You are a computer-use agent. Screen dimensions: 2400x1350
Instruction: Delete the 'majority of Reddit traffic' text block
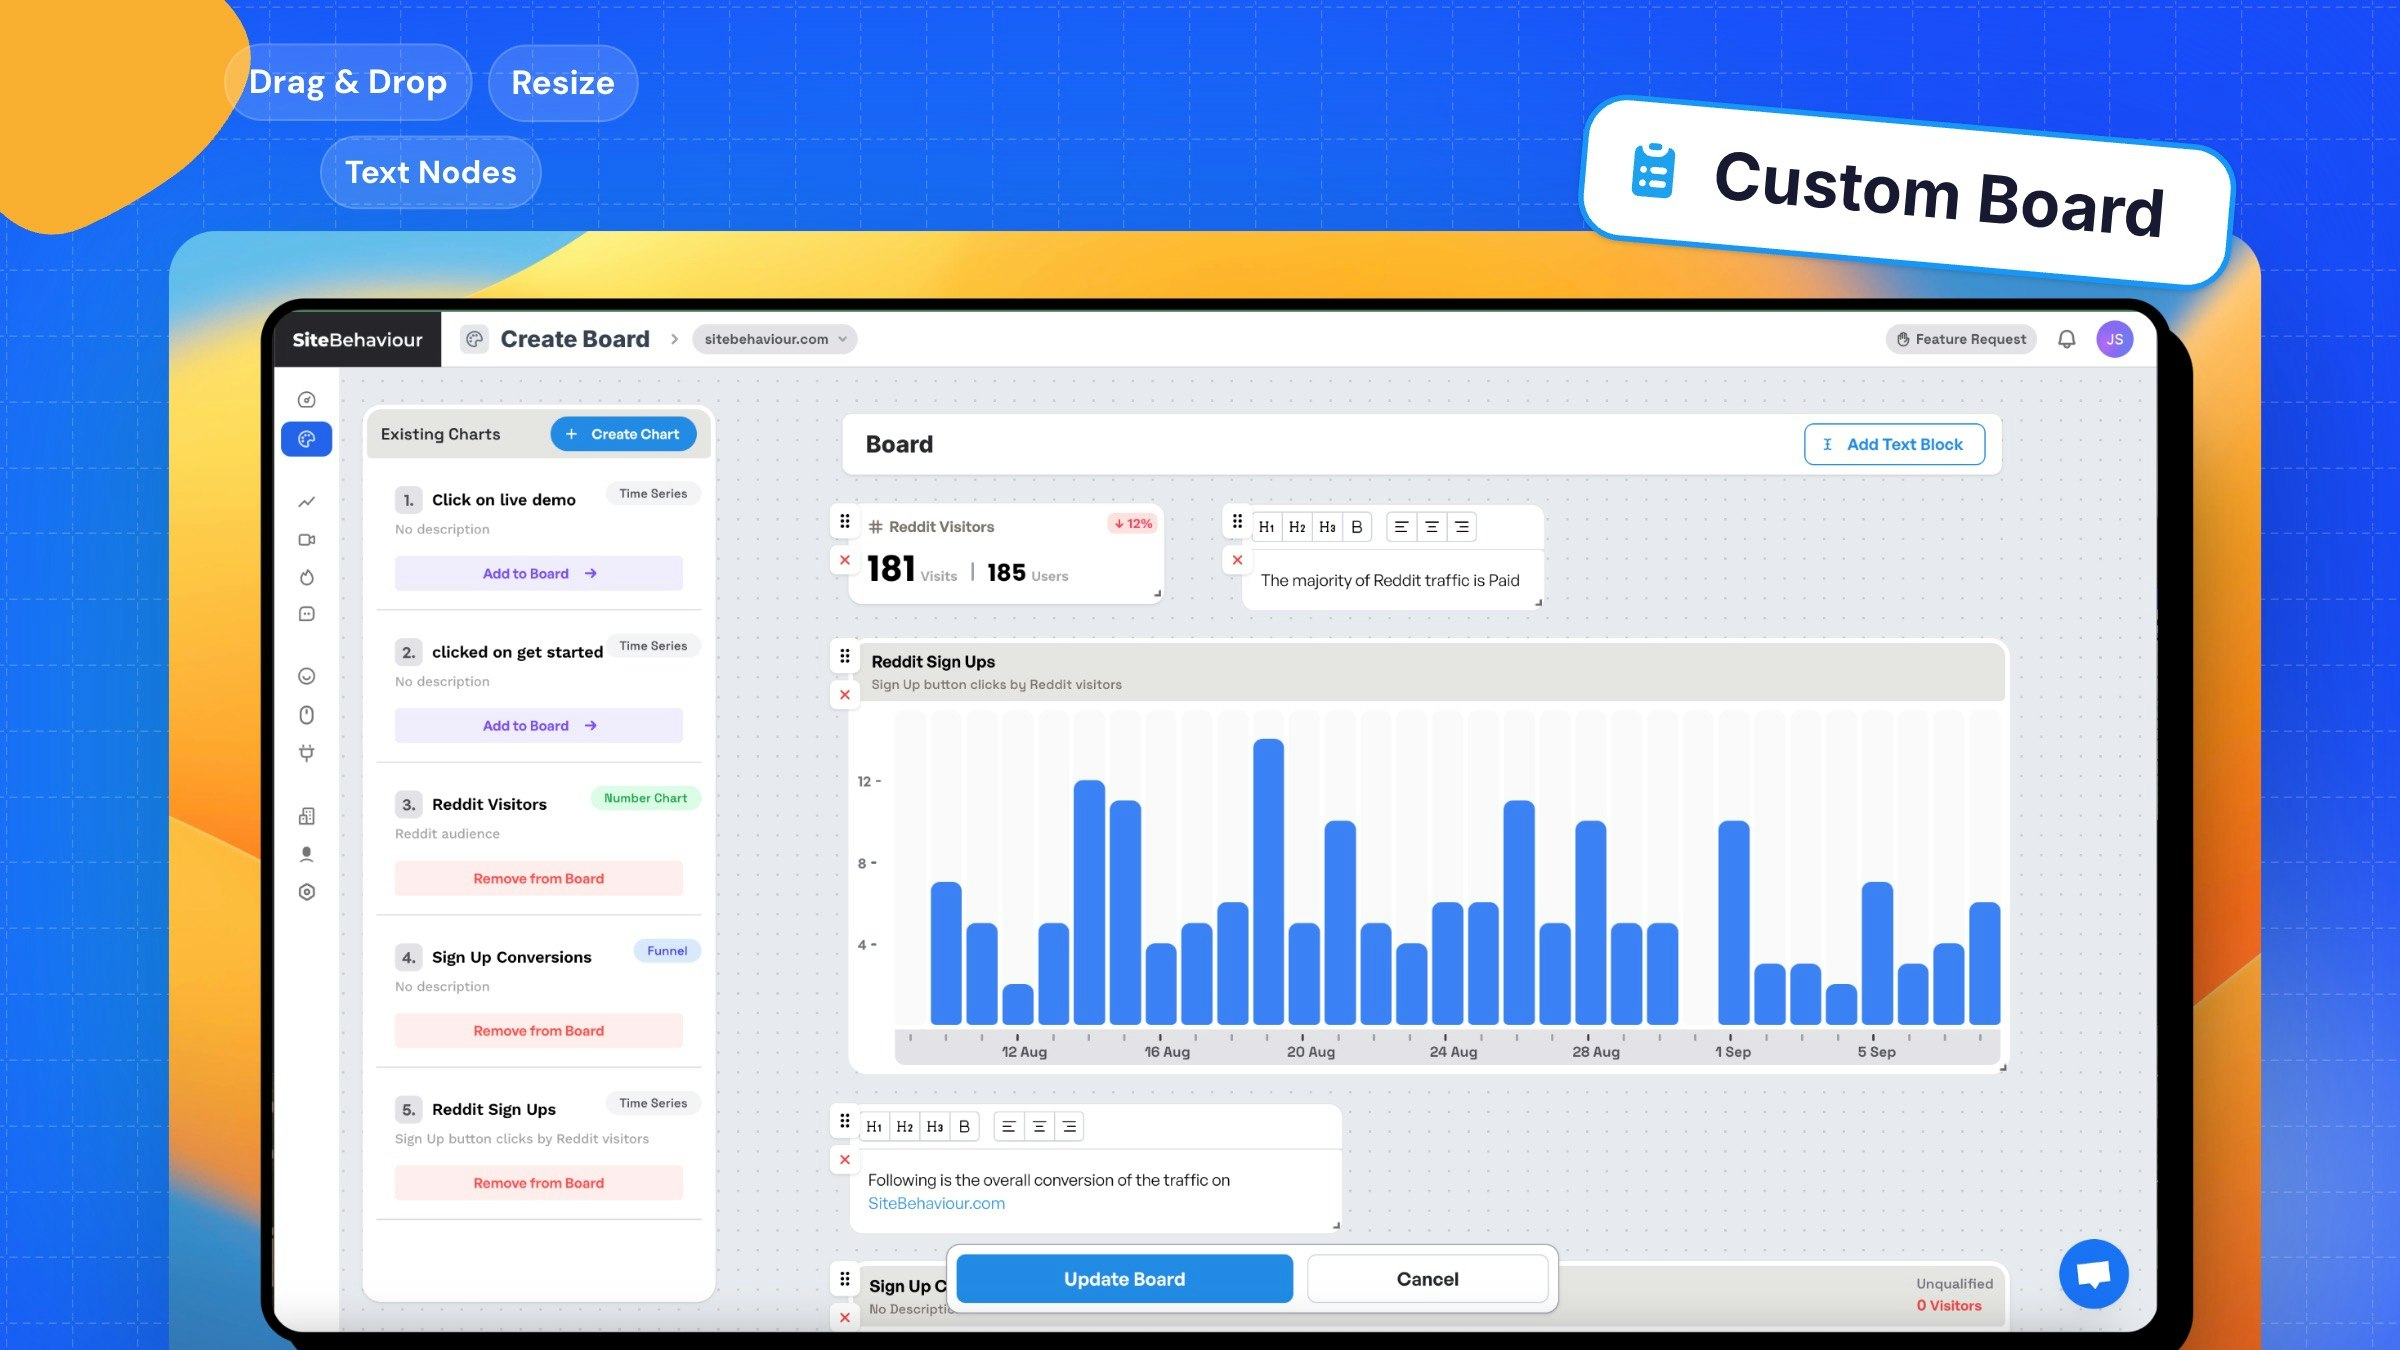1237,560
